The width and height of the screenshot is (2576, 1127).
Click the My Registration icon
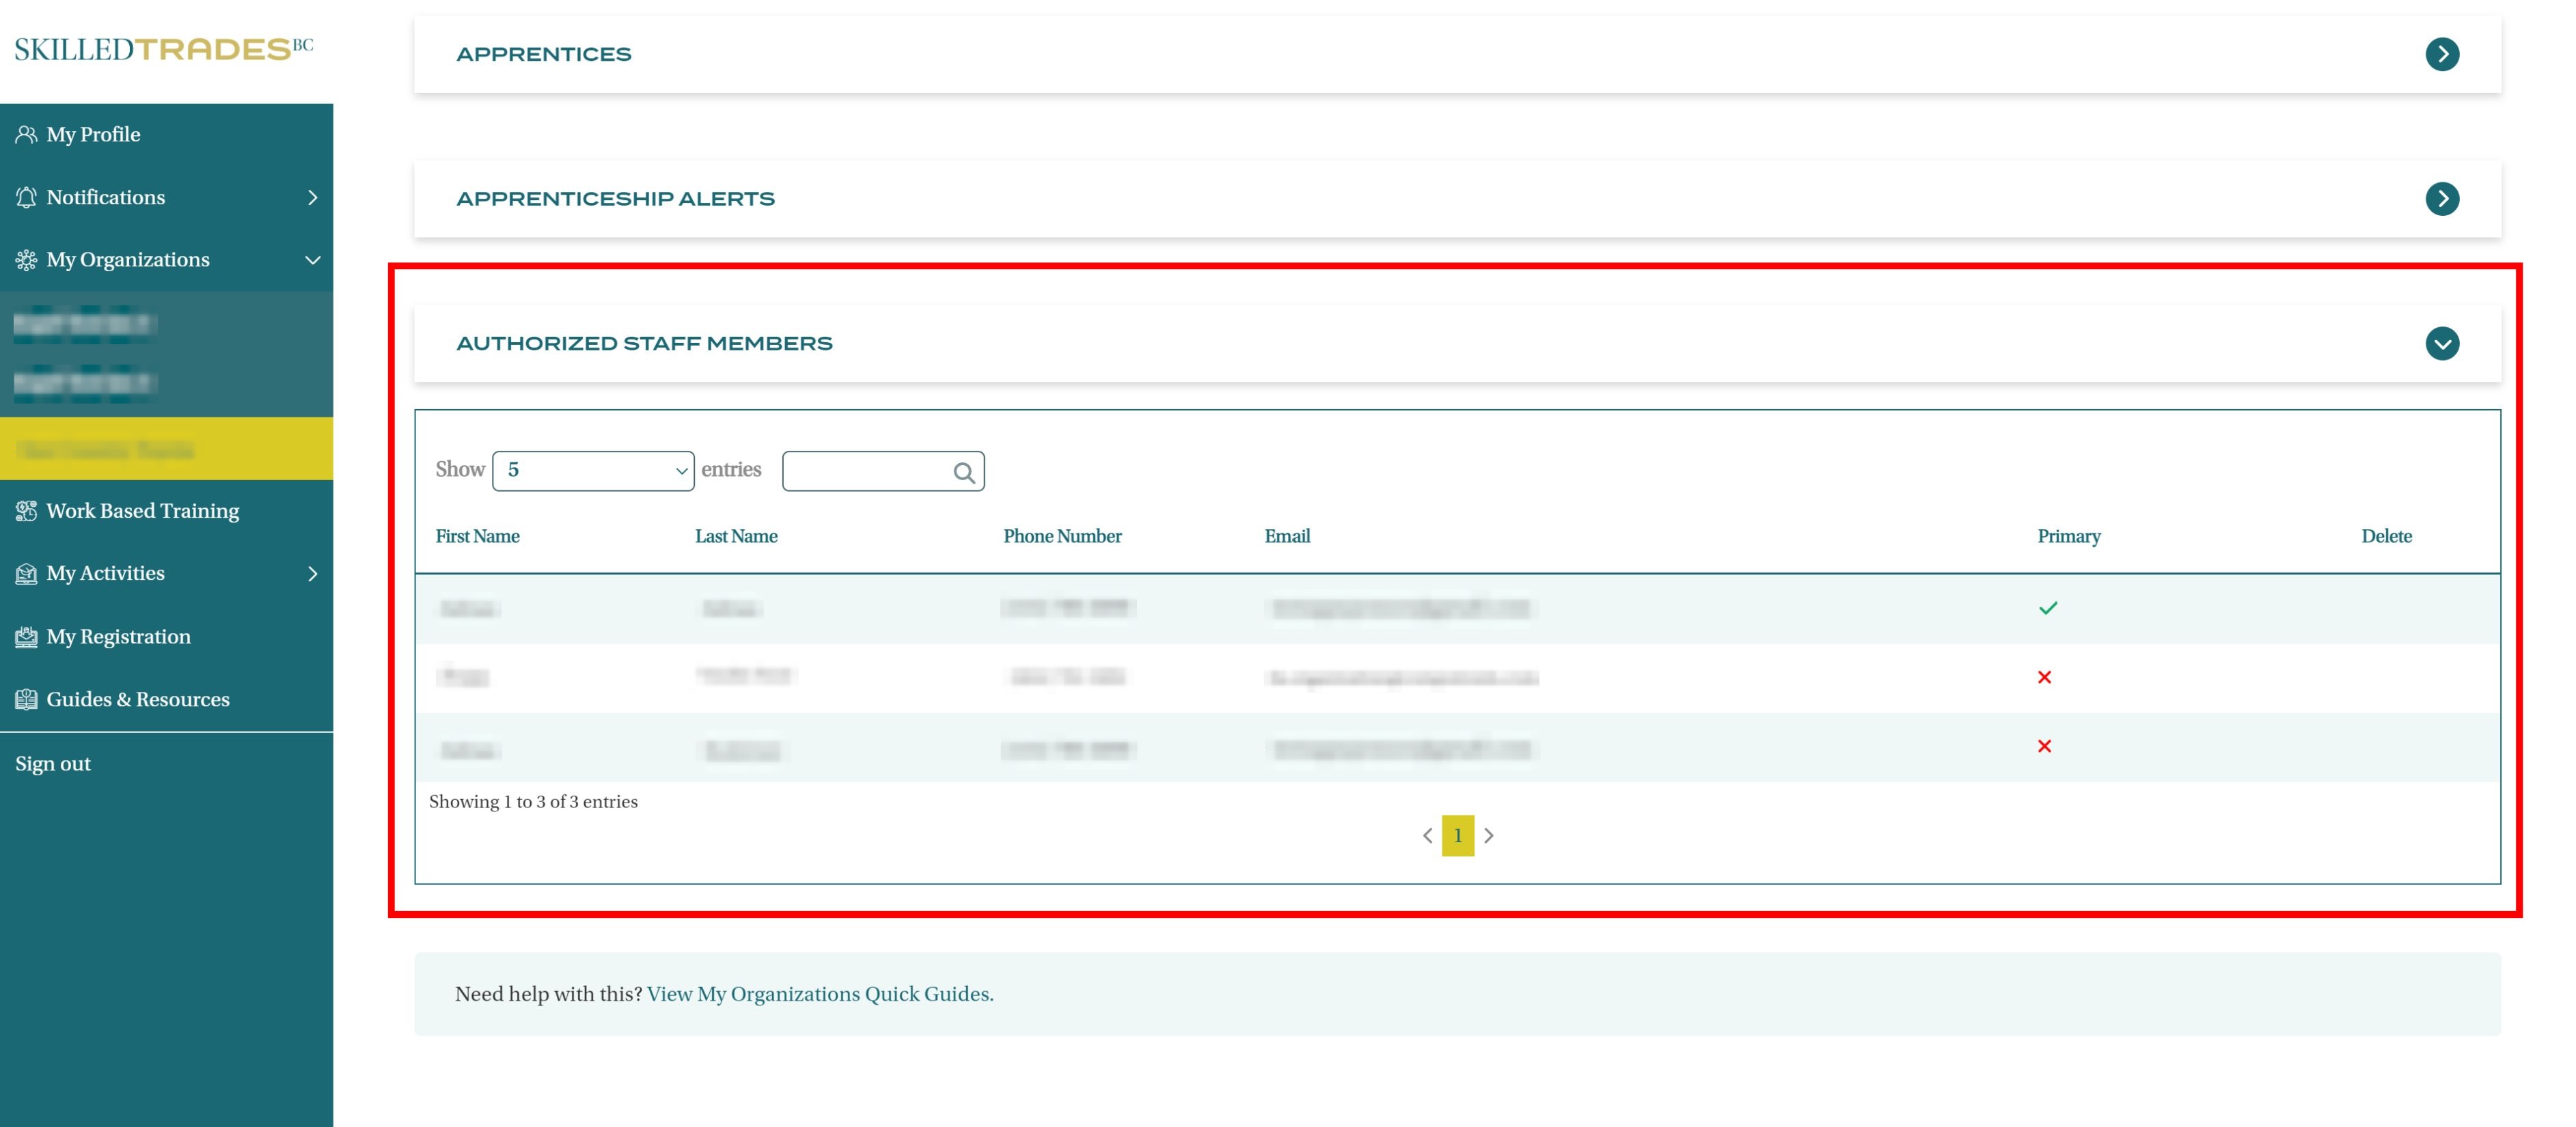26,637
